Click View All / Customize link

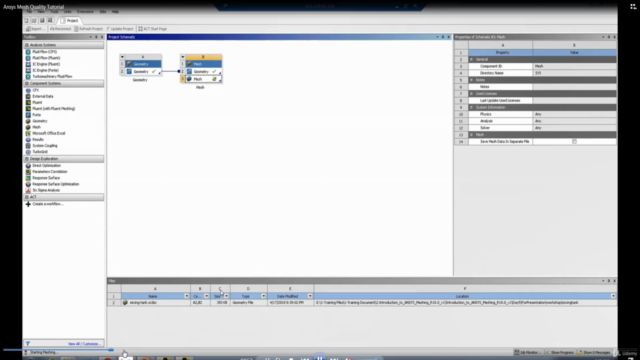pos(84,344)
